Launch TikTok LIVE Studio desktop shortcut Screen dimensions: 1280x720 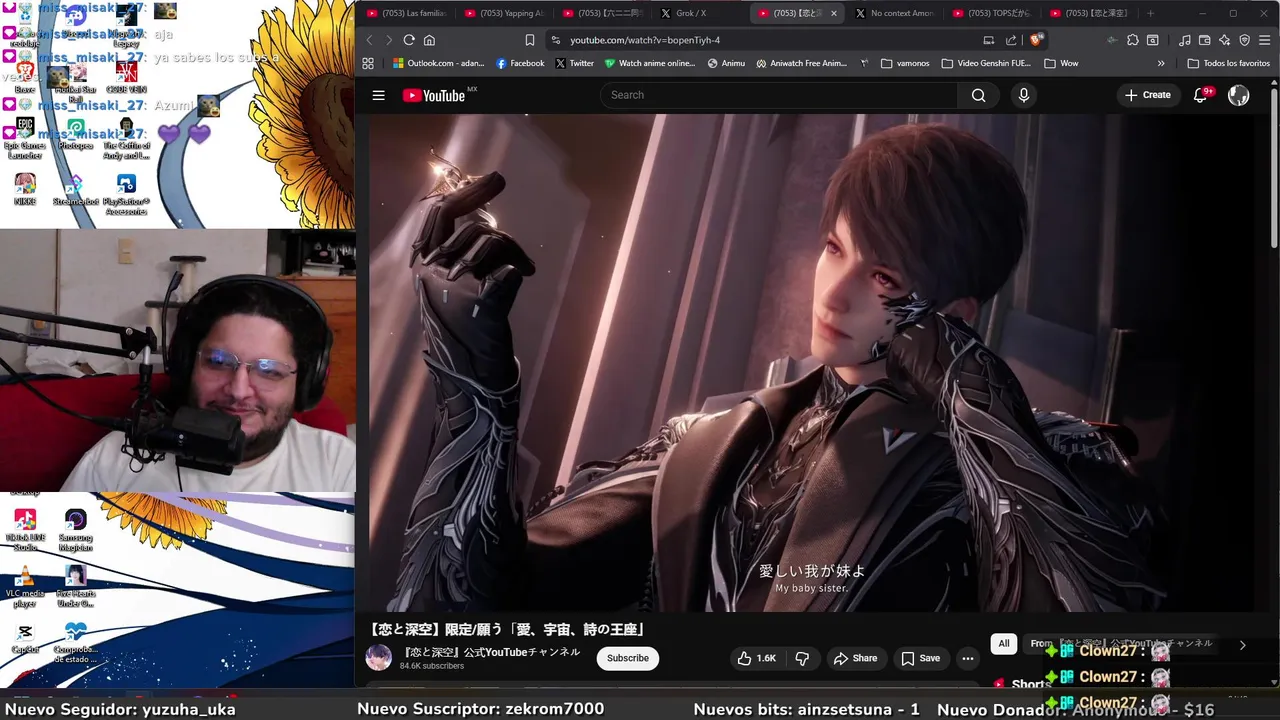click(25, 530)
